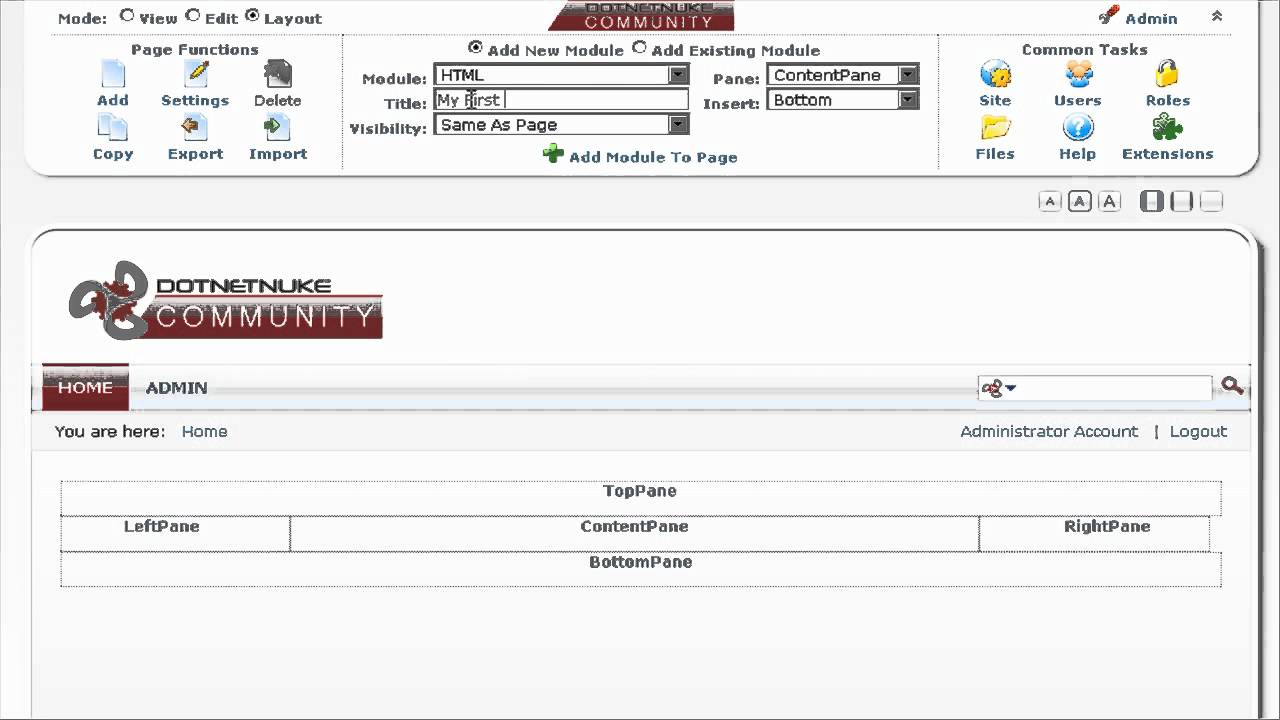Go to the ADMIN menu tab

pos(177,388)
